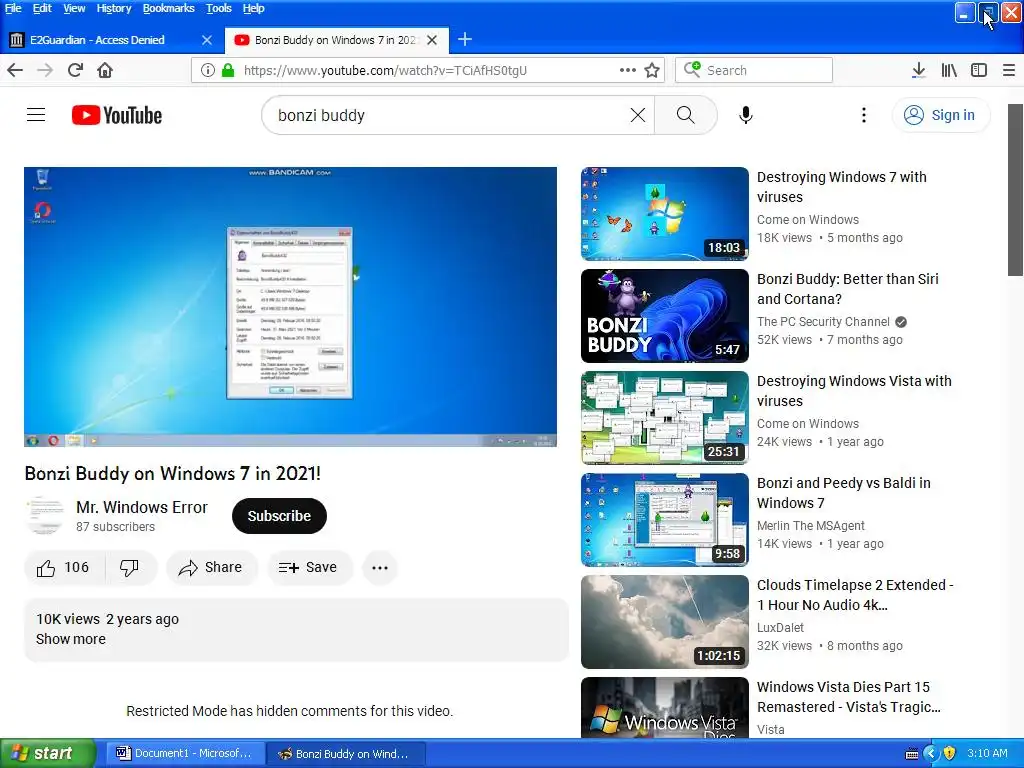Open Bonzi and Peedy vs Baldi thumbnail
The image size is (1024, 768).
(665, 520)
